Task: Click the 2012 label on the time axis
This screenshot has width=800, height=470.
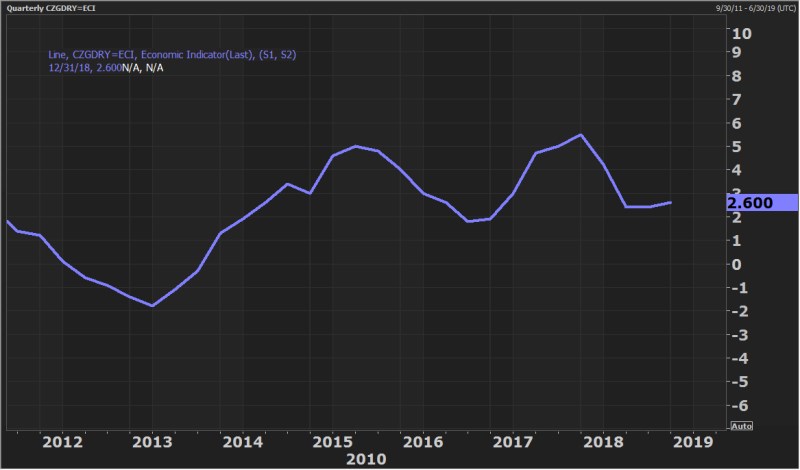Action: pos(63,440)
